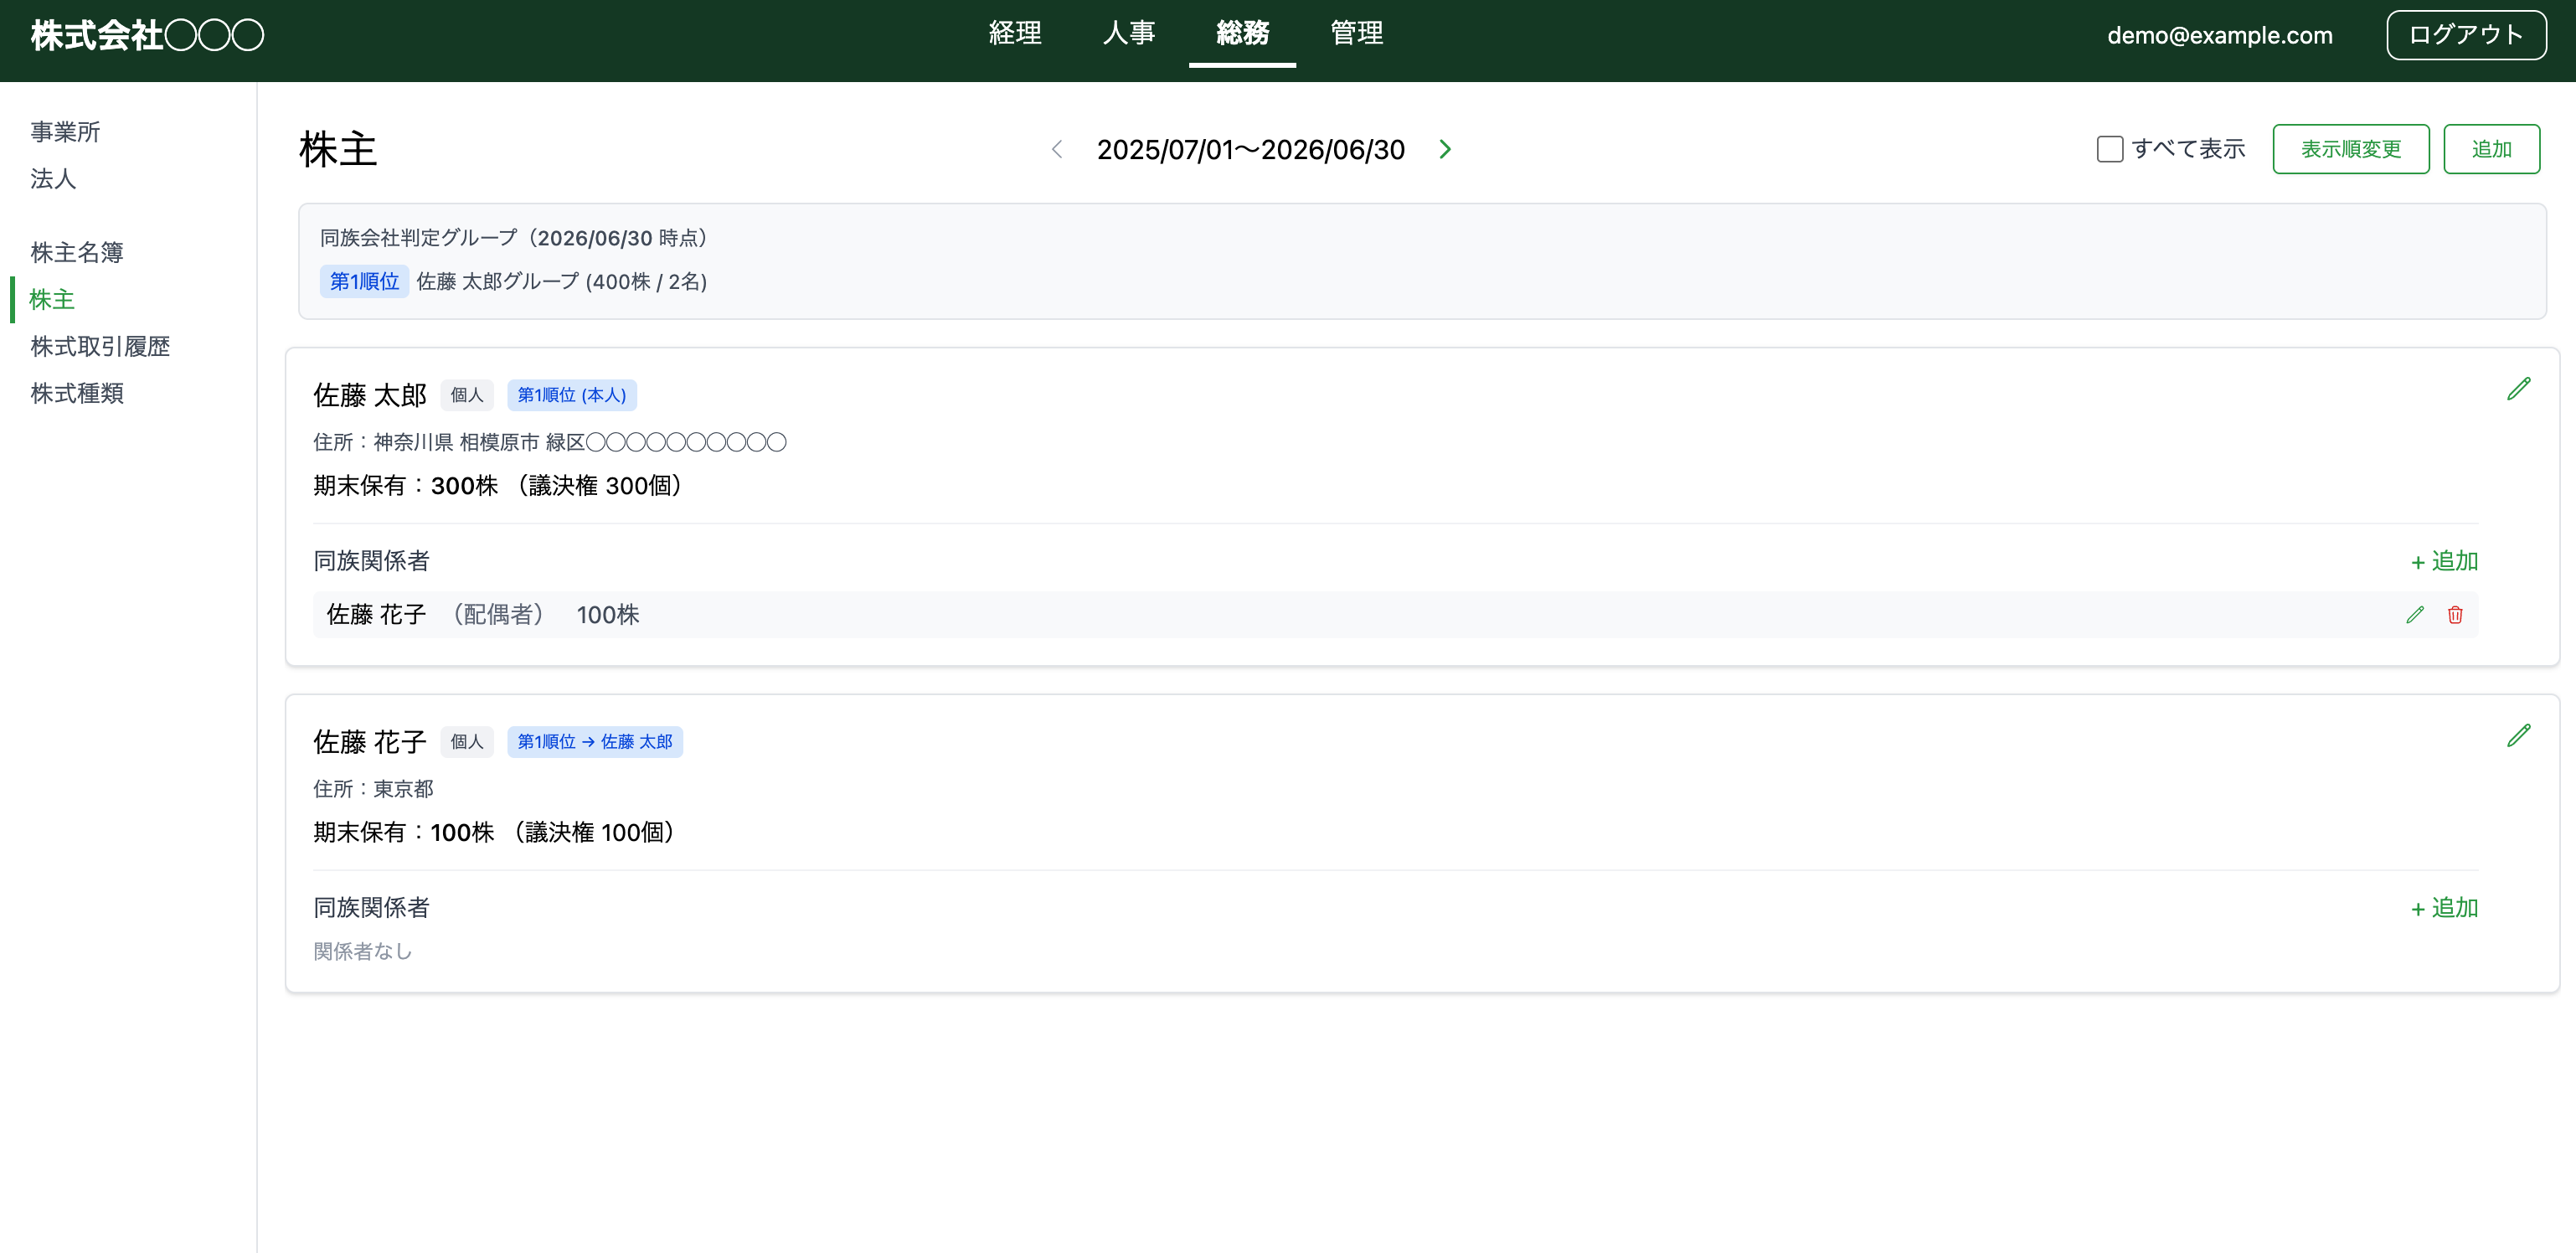Delete 佐藤 花子 relative with trash icon

pos(2454,615)
